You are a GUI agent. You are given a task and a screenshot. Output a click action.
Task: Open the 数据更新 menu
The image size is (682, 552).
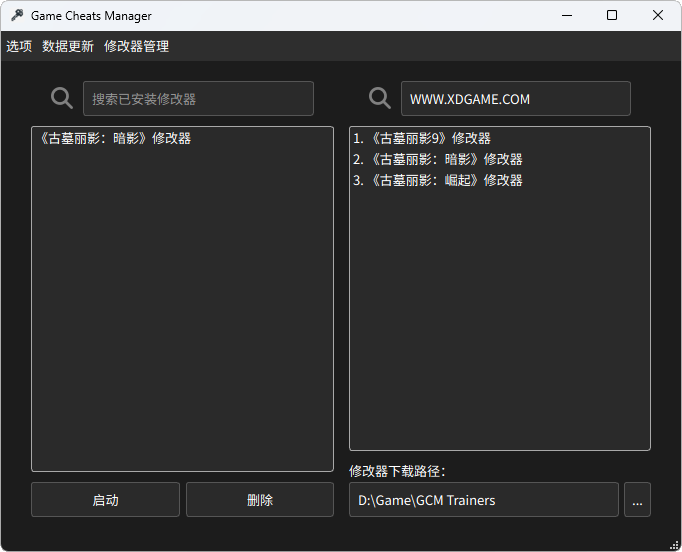tap(68, 46)
